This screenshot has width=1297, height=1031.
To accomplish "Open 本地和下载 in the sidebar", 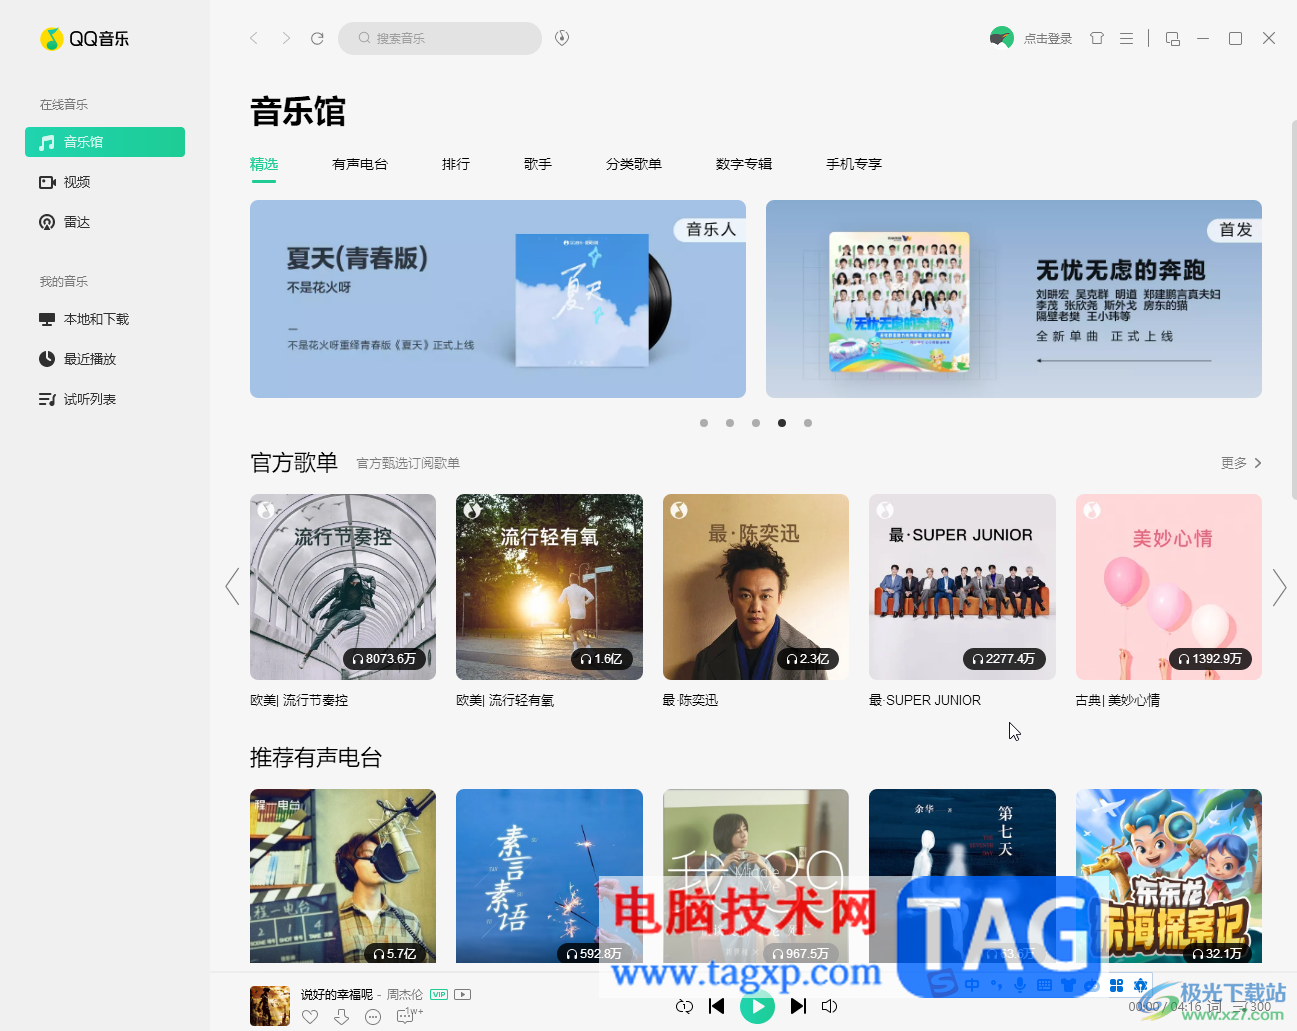I will coord(105,319).
